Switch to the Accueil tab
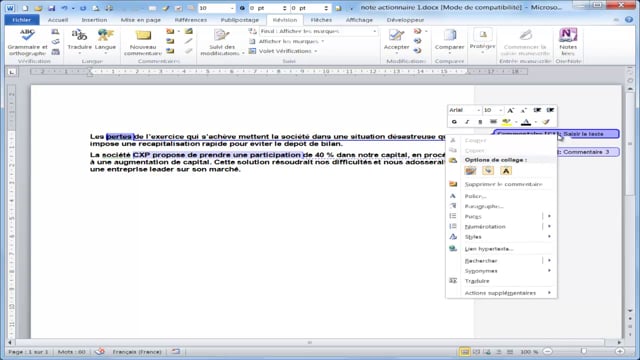This screenshot has width=640, height=360. (x=58, y=20)
